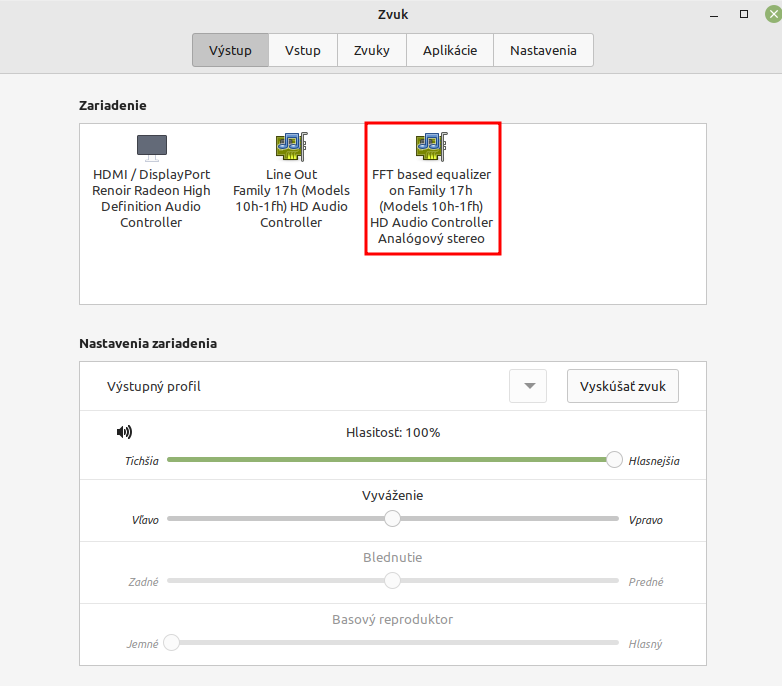
Task: Close the Zvuk sound window
Action: 770,15
